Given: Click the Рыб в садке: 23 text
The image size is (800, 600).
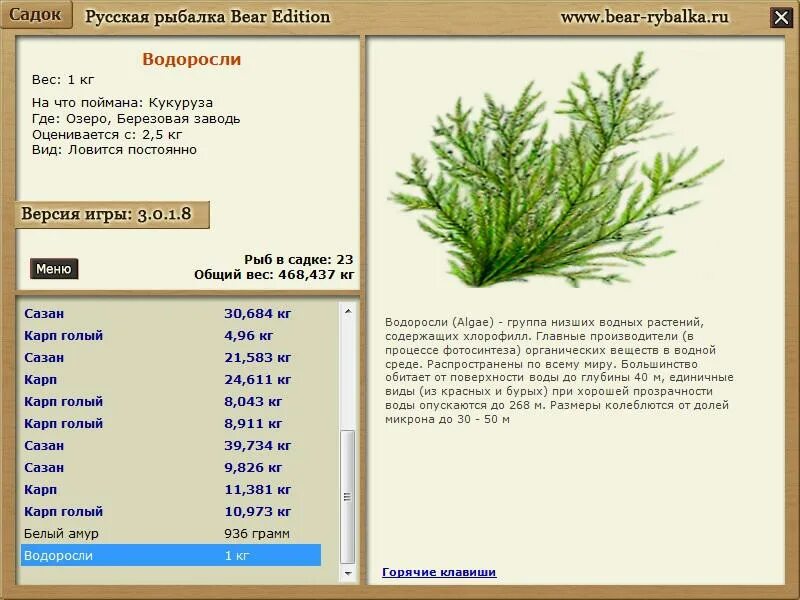Looking at the screenshot, I should (298, 259).
